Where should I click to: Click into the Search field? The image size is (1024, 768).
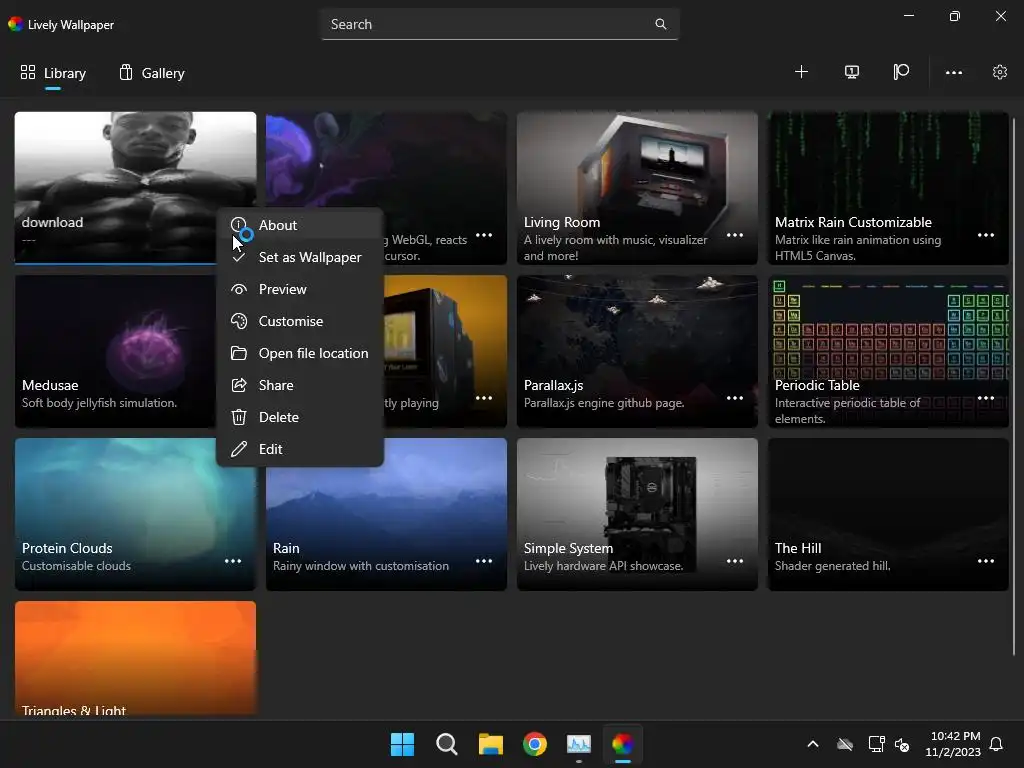(x=500, y=24)
